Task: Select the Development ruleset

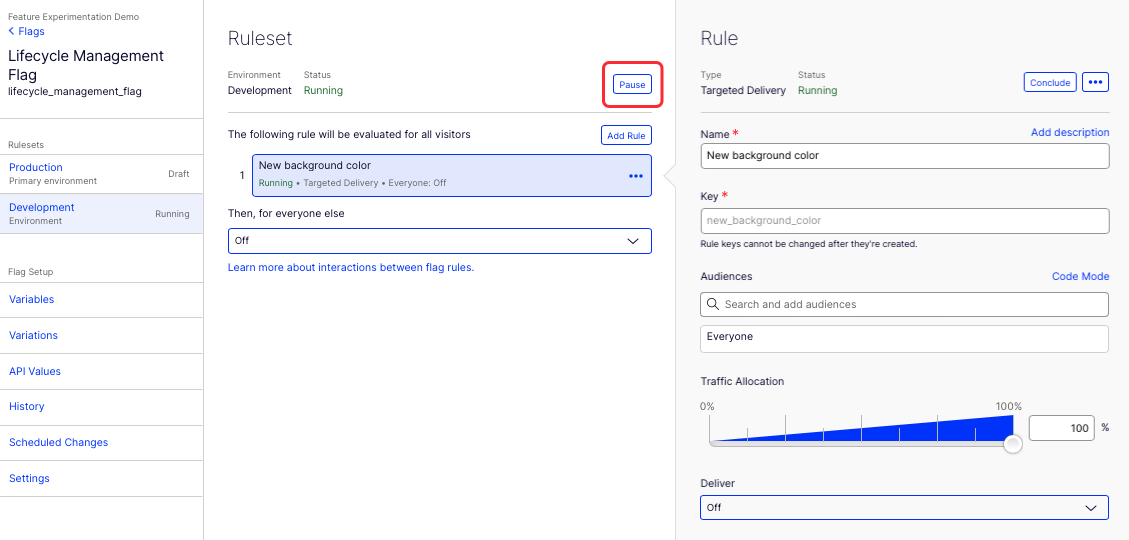Action: pos(101,214)
